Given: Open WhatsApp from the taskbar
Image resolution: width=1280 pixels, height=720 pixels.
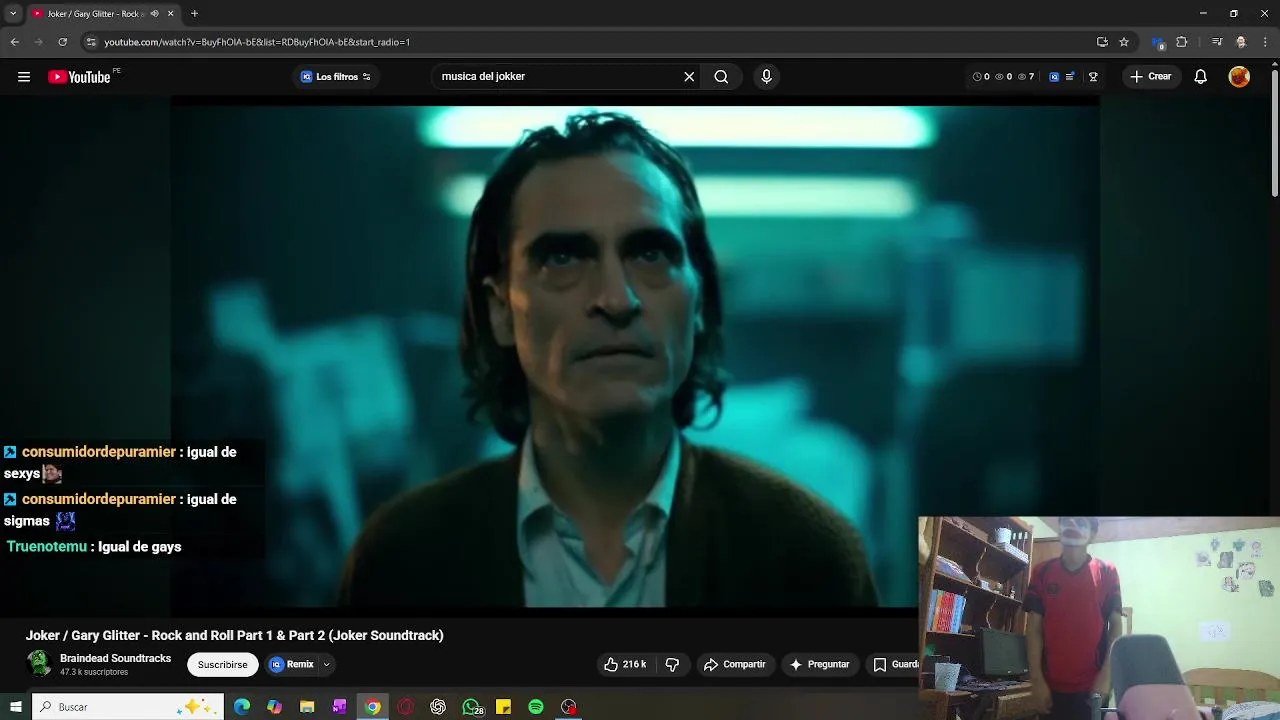Looking at the screenshot, I should (x=471, y=707).
